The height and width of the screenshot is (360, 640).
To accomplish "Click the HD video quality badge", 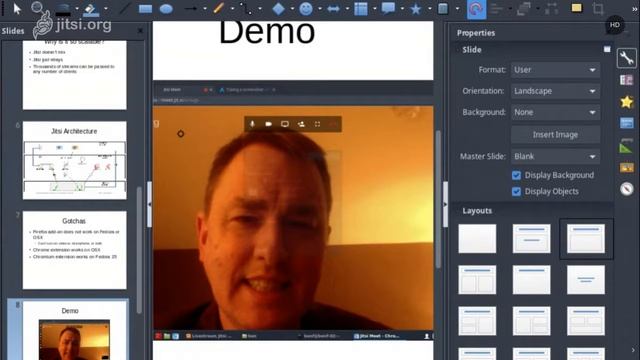I will click(615, 25).
